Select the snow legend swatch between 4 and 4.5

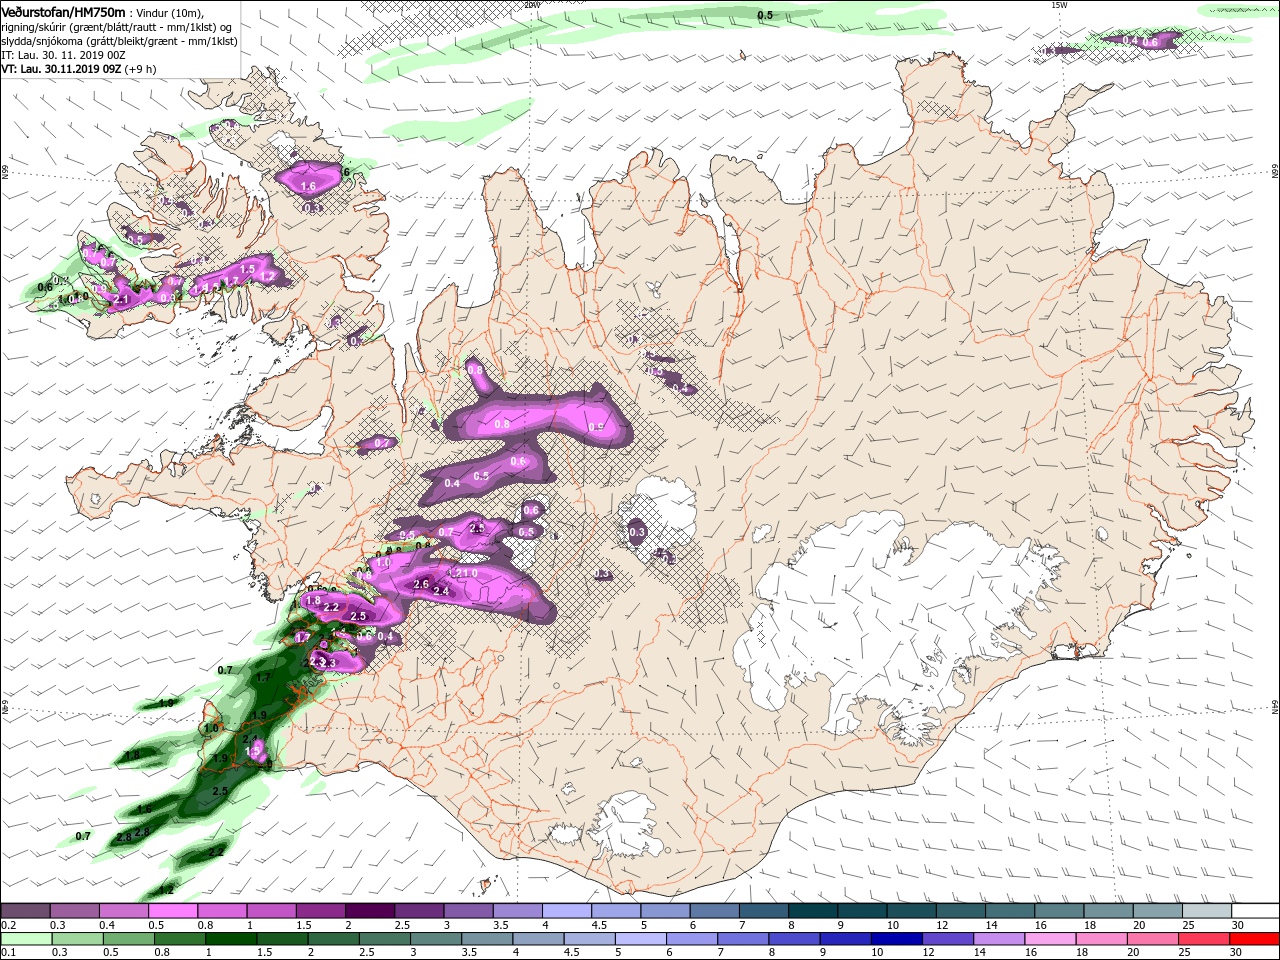click(566, 911)
